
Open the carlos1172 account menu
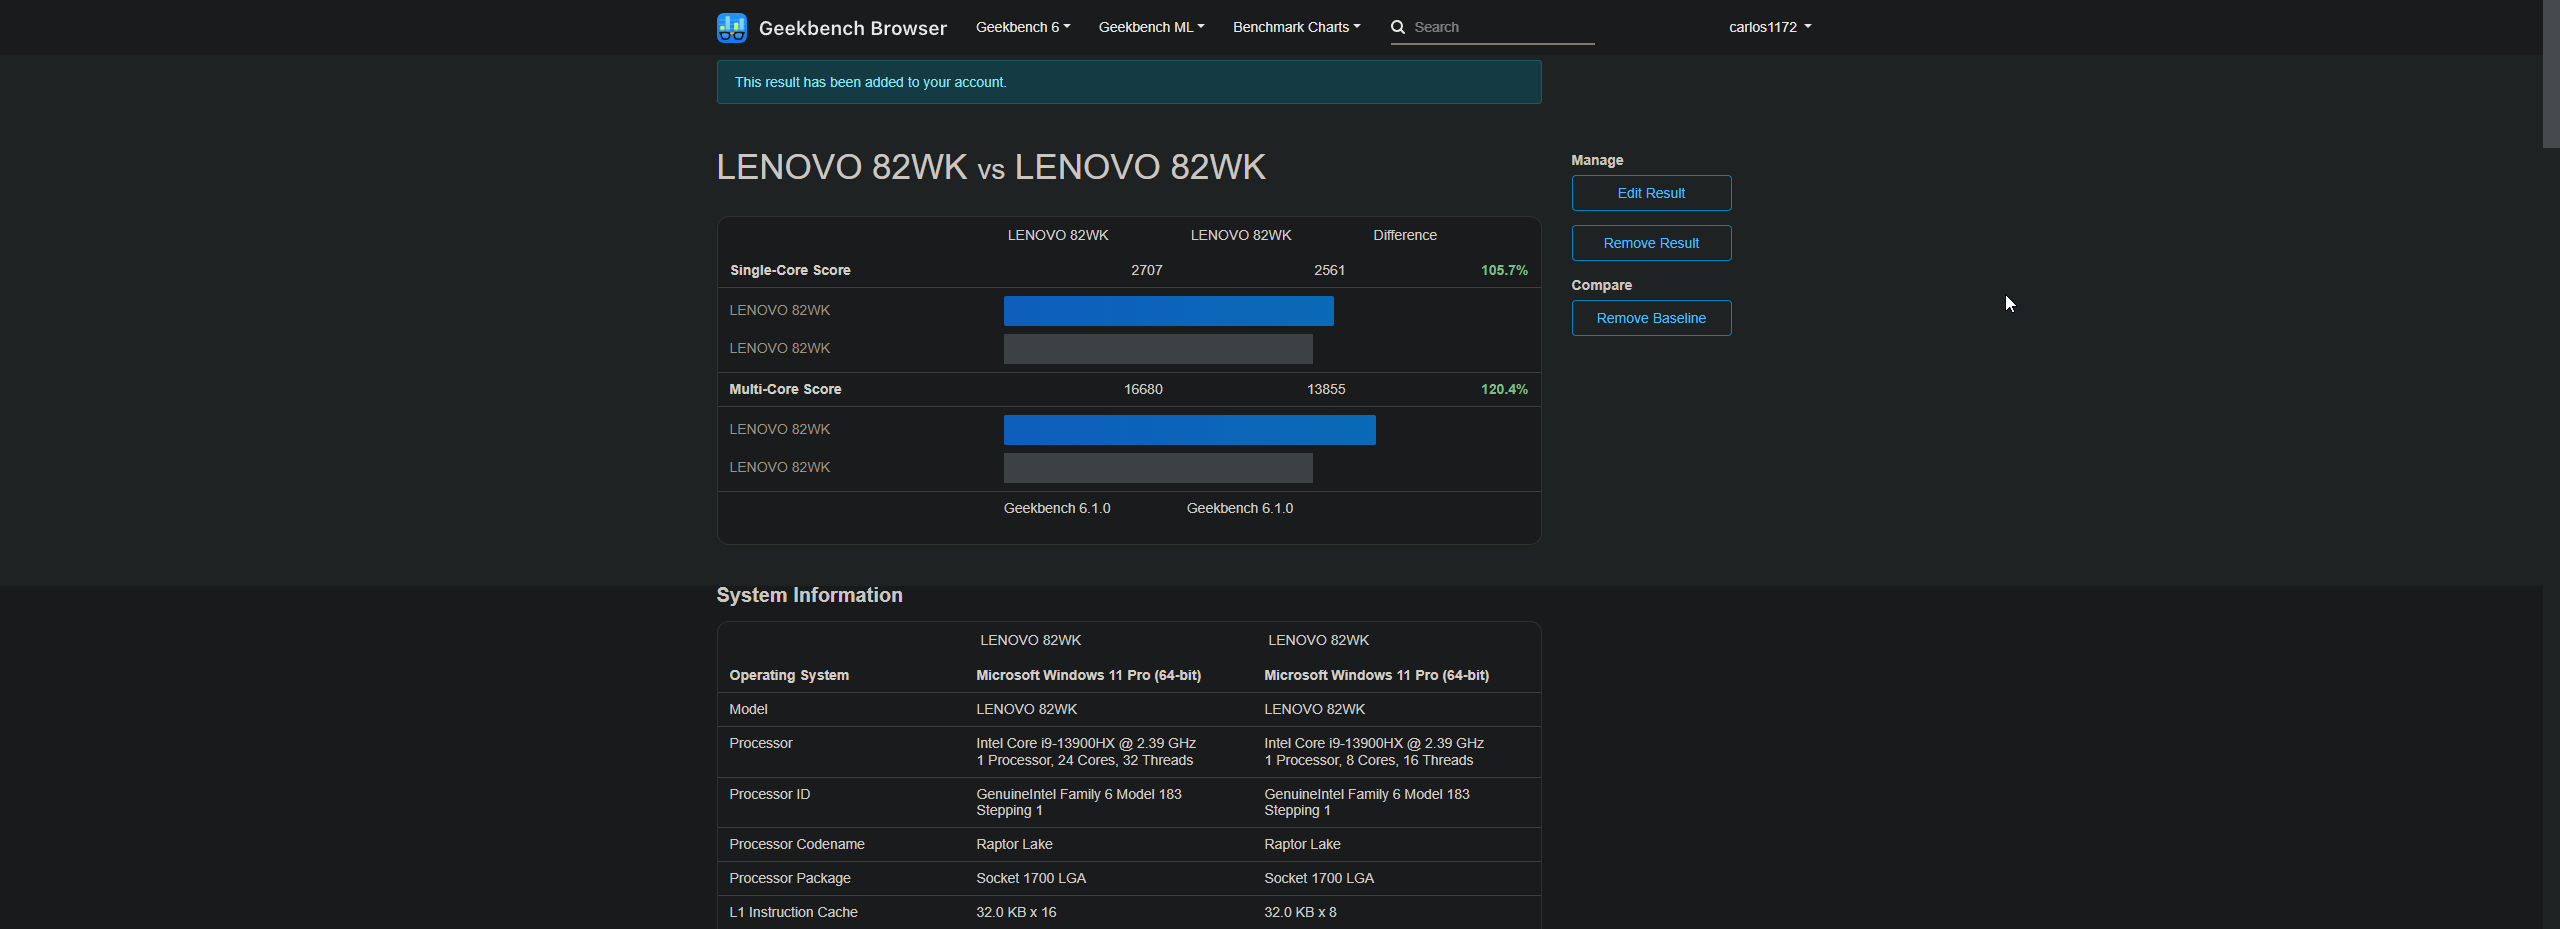click(1770, 27)
